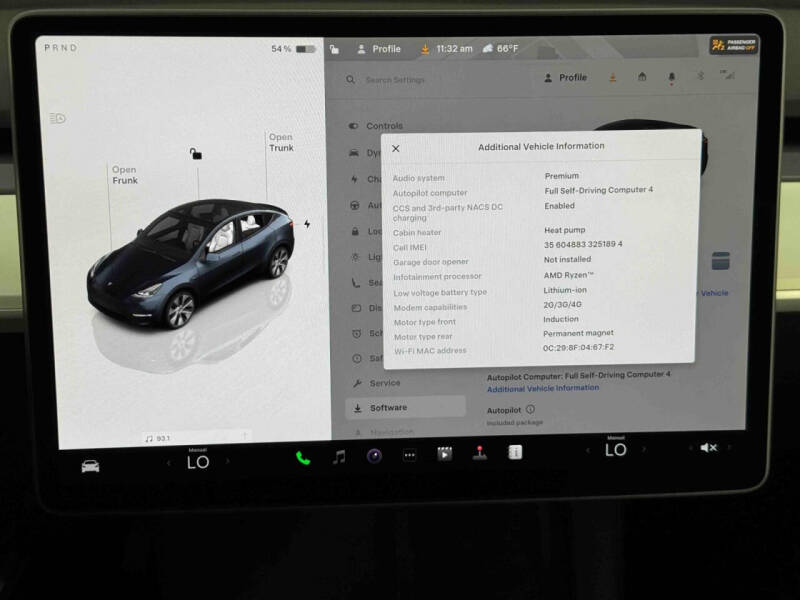The width and height of the screenshot is (800, 600).
Task: Increase driver temperature with right arrow
Action: [228, 461]
